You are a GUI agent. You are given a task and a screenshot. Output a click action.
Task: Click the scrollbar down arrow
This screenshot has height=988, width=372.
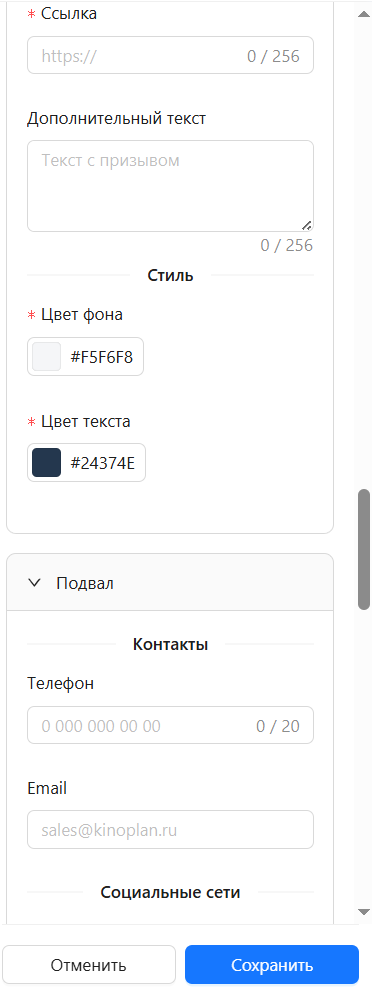364,911
